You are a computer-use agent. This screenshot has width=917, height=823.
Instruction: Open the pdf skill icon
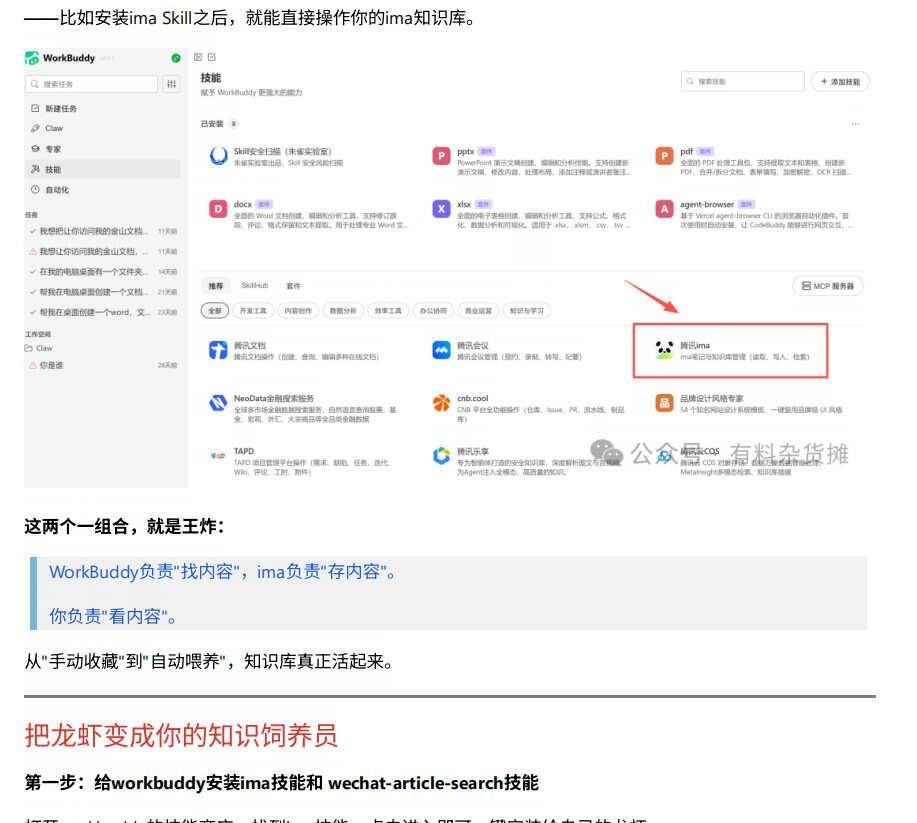pos(664,156)
